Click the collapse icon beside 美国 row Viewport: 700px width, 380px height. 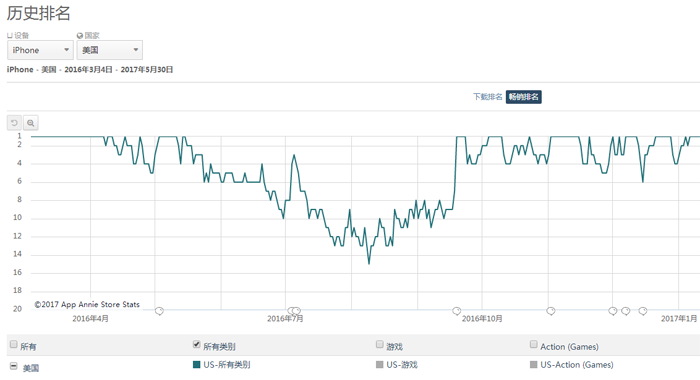(x=13, y=367)
